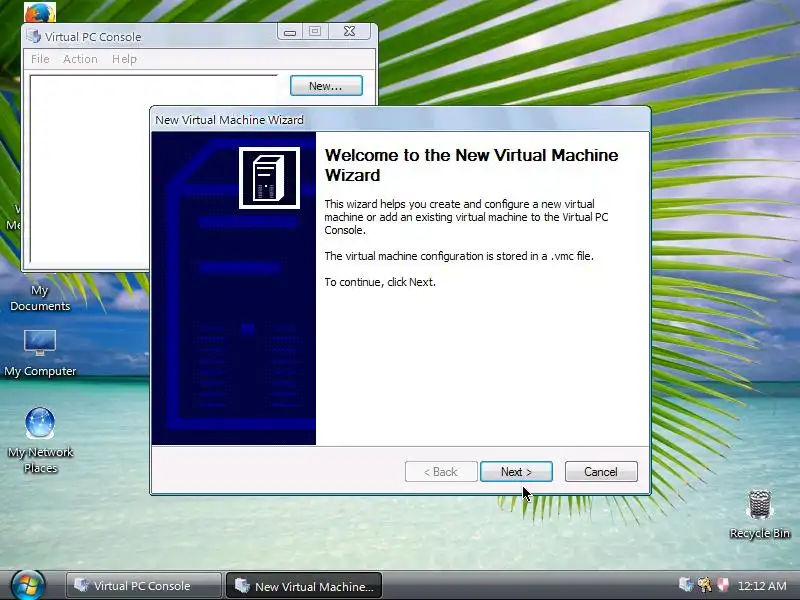The width and height of the screenshot is (800, 600).
Task: Click the Welcome to the New Virtual Machine Wizard heading
Action: tap(471, 165)
